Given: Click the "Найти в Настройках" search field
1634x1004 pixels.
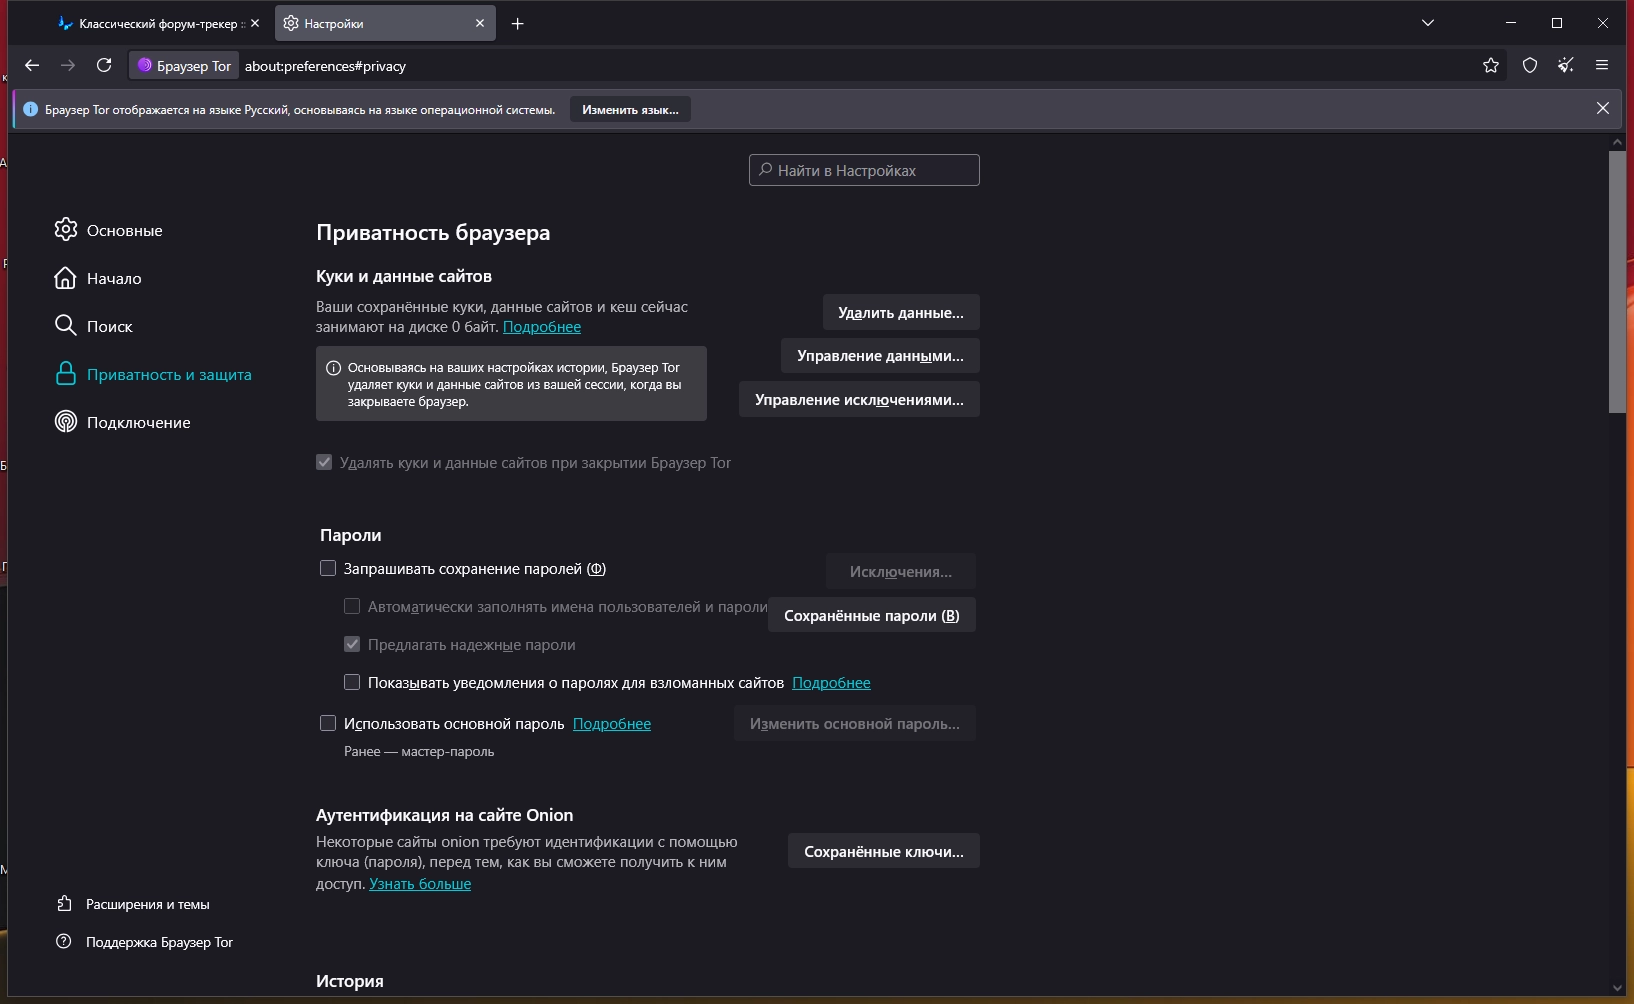Looking at the screenshot, I should pos(864,171).
